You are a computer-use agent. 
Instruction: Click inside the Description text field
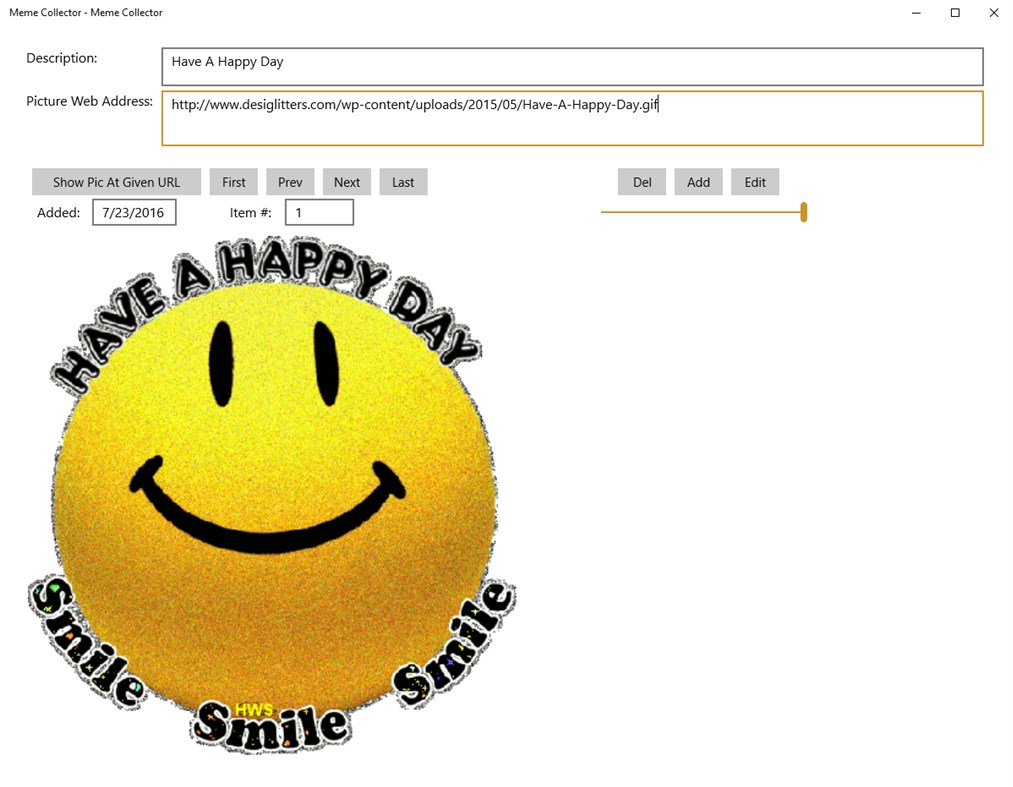pyautogui.click(x=570, y=66)
